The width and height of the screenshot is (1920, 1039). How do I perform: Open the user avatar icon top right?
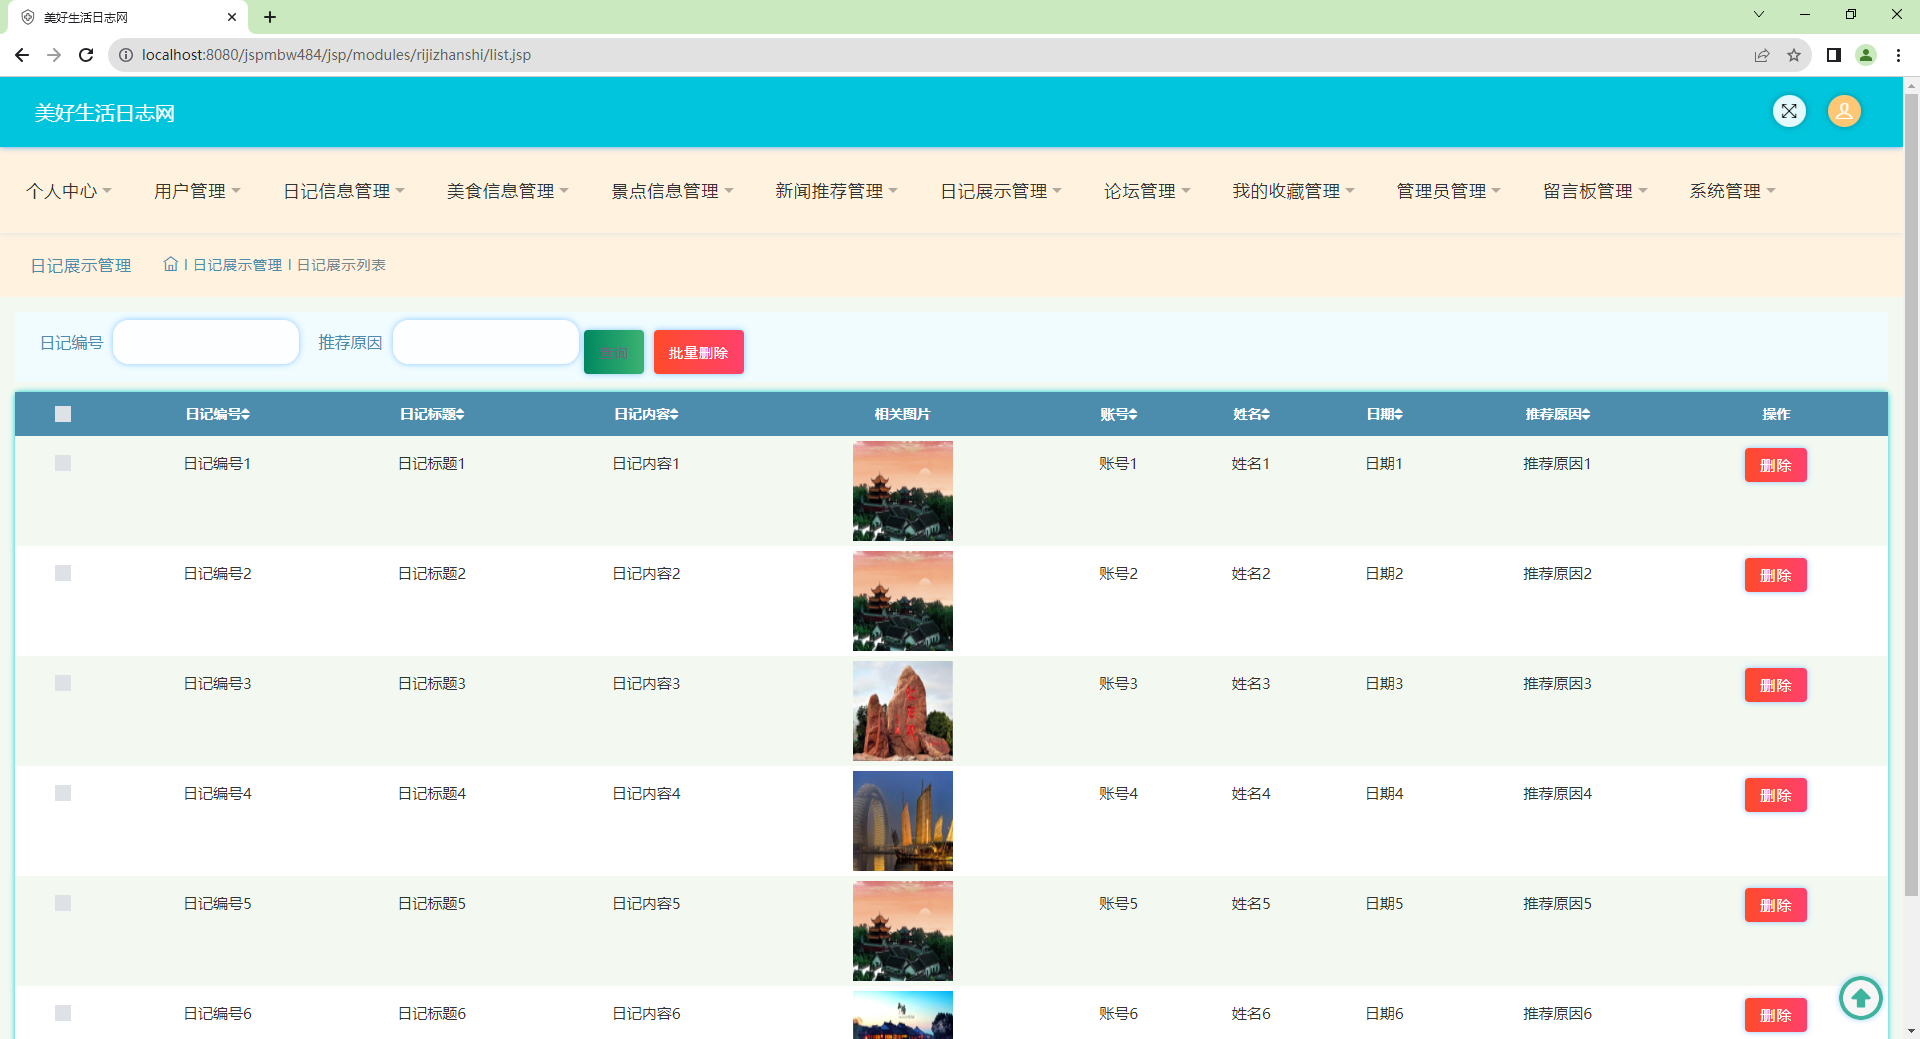[x=1844, y=111]
